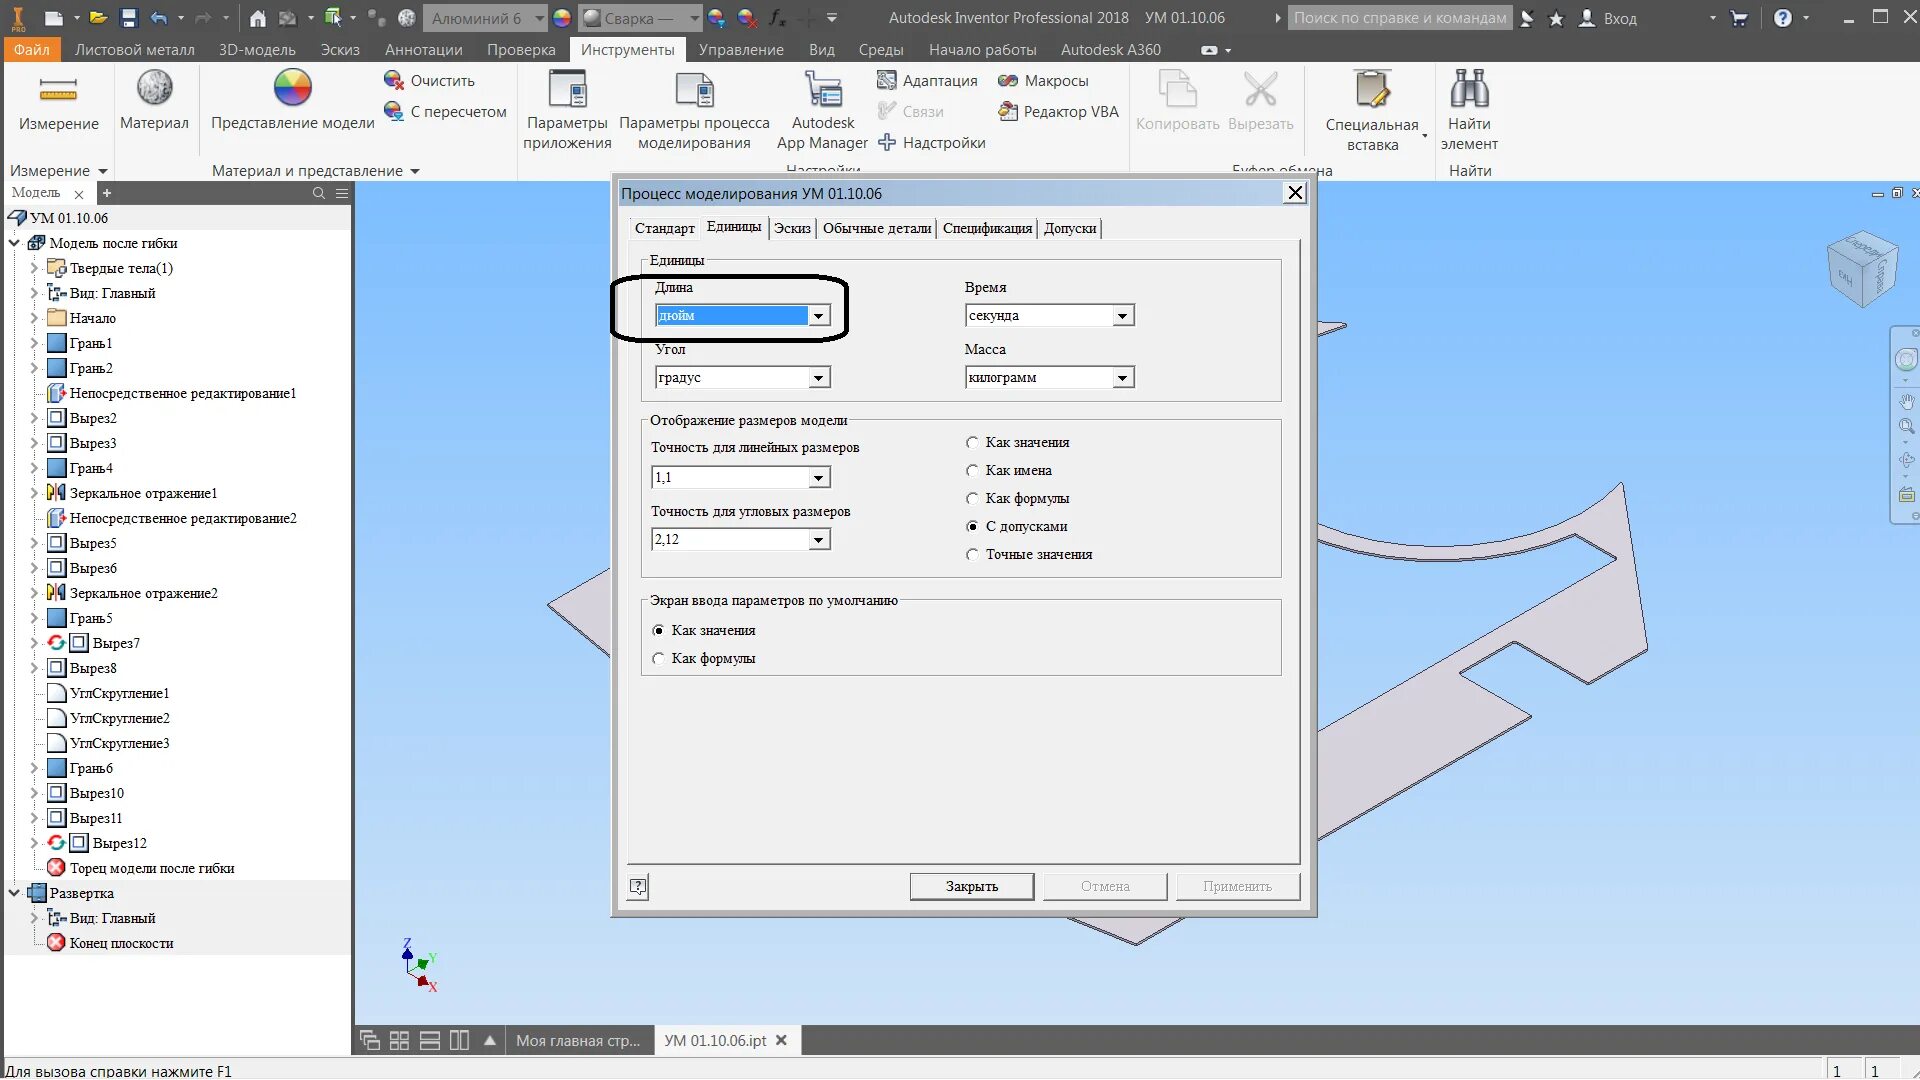Click the favorites star icon in title bar
The width and height of the screenshot is (1920, 1080).
(x=1556, y=18)
